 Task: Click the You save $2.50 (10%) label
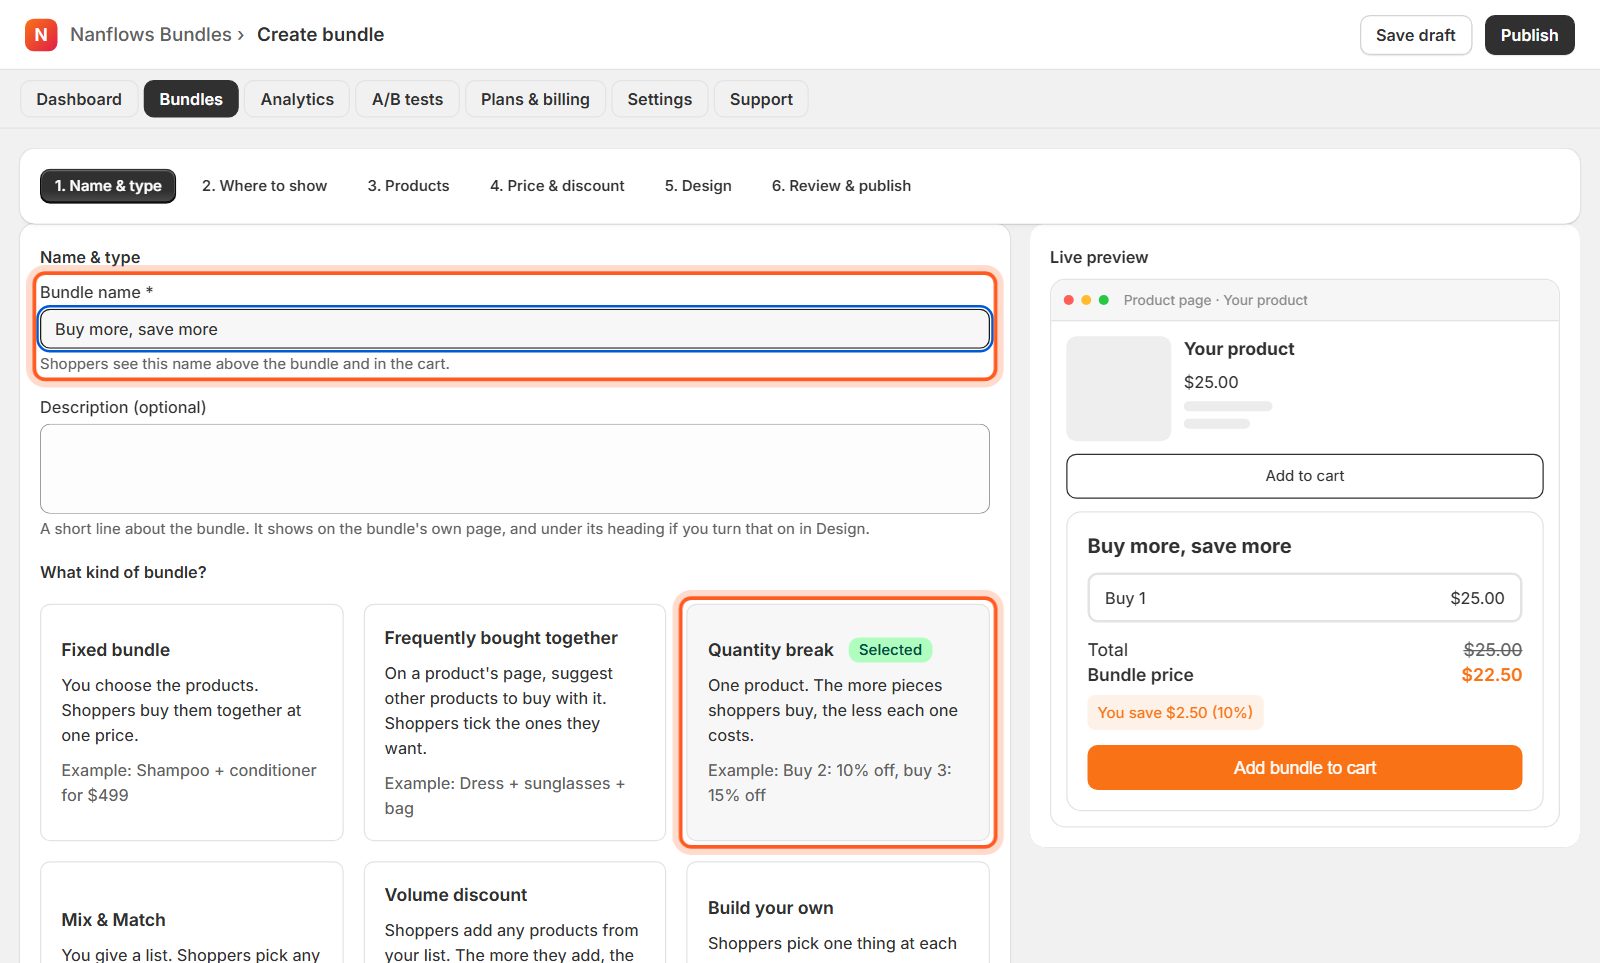point(1175,713)
